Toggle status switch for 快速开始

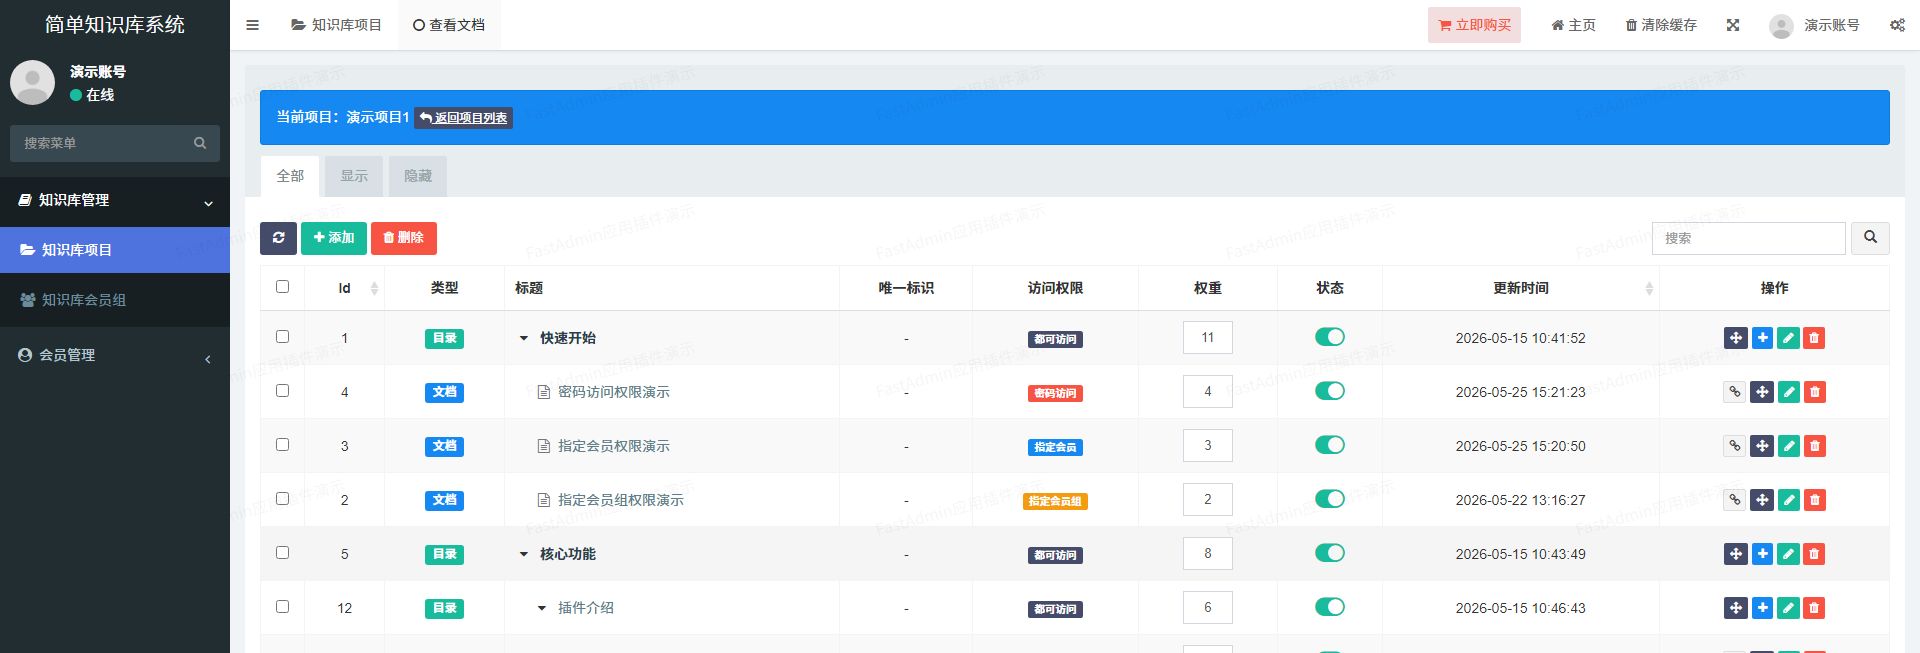point(1329,337)
